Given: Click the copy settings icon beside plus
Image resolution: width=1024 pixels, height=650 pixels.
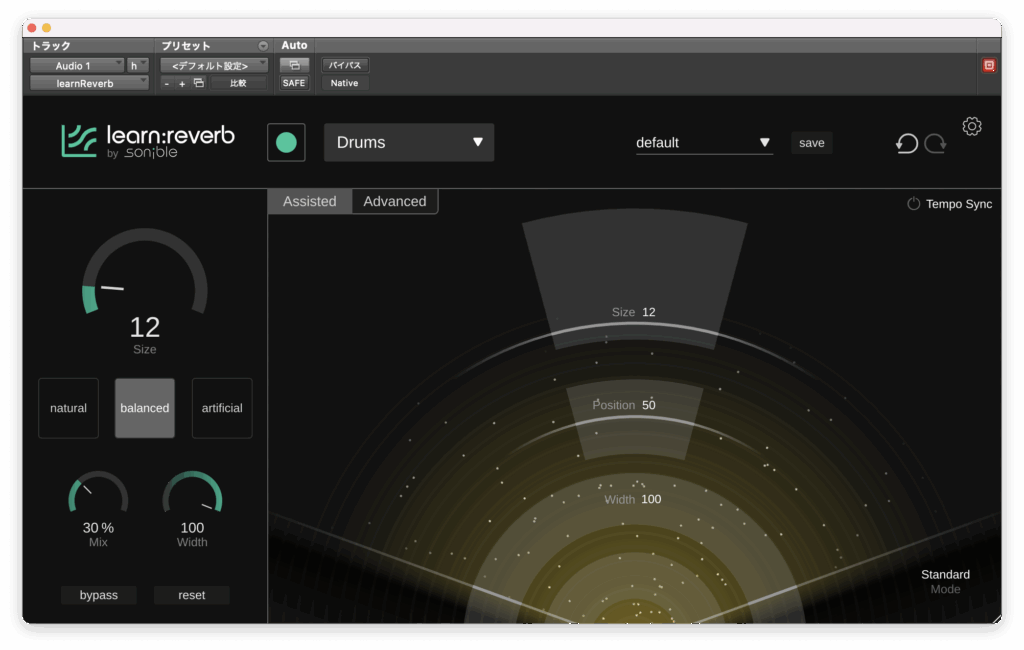Looking at the screenshot, I should [x=199, y=83].
